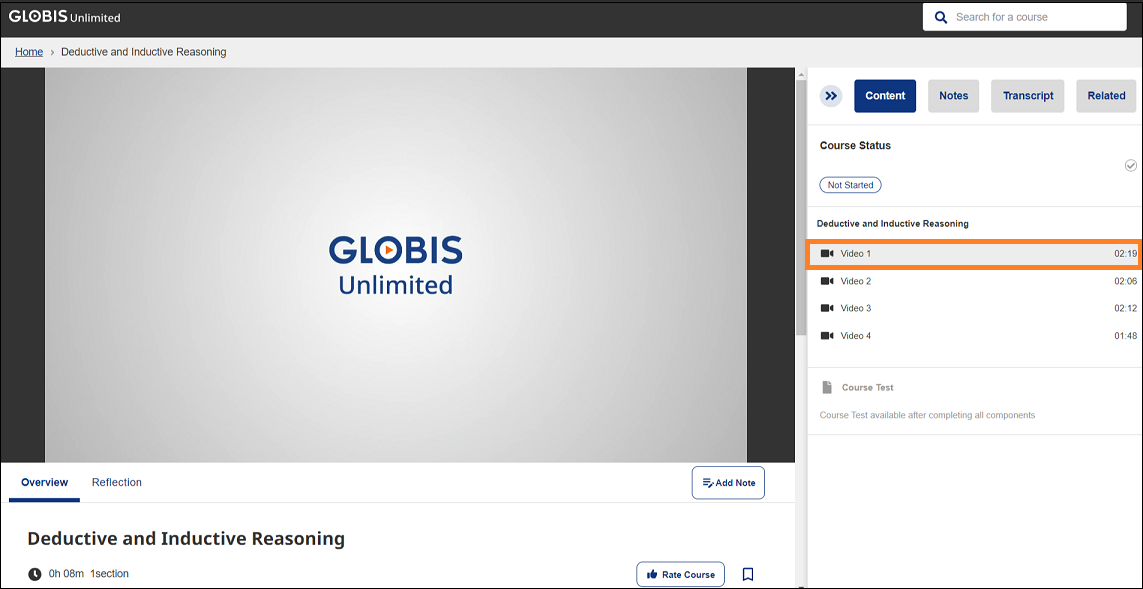The image size is (1143, 589).
Task: Click the clock icon near course duration
Action: pos(34,574)
